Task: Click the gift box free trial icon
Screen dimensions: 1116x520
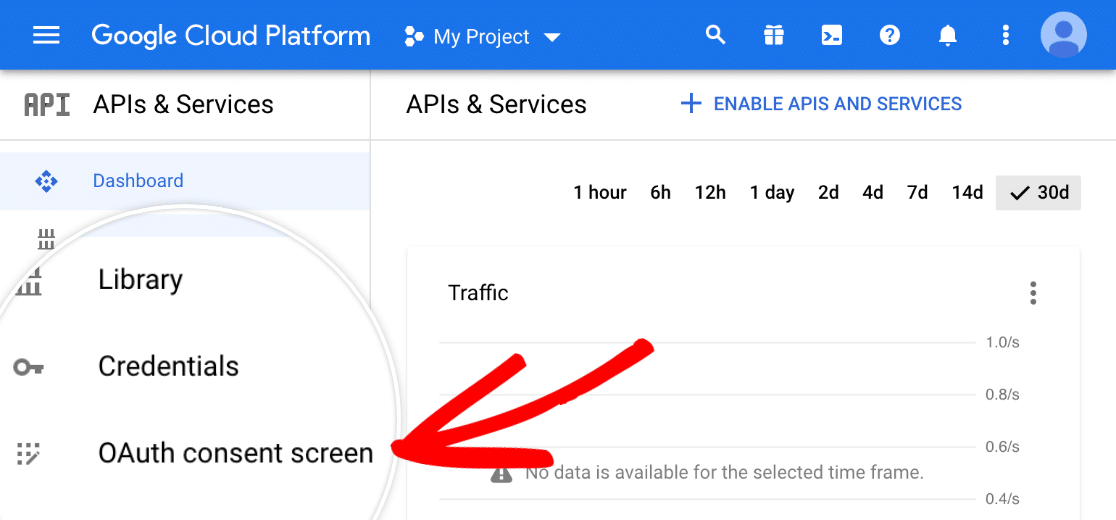Action: point(774,35)
